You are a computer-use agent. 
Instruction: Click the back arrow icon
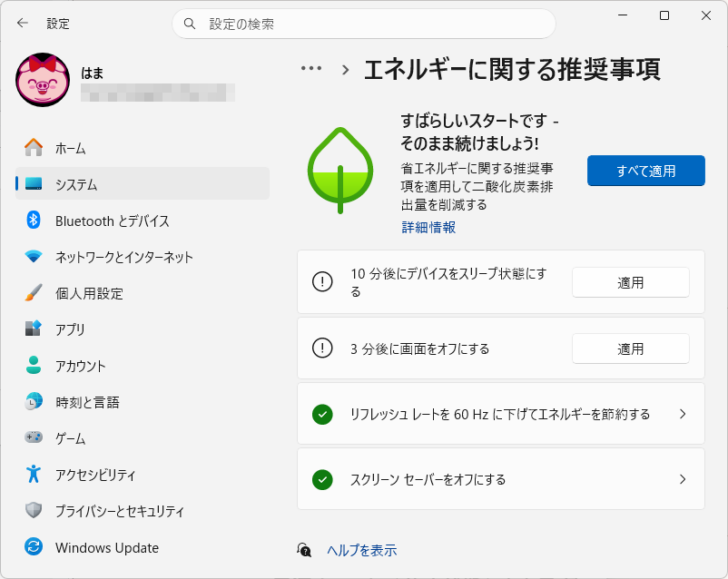[x=22, y=23]
